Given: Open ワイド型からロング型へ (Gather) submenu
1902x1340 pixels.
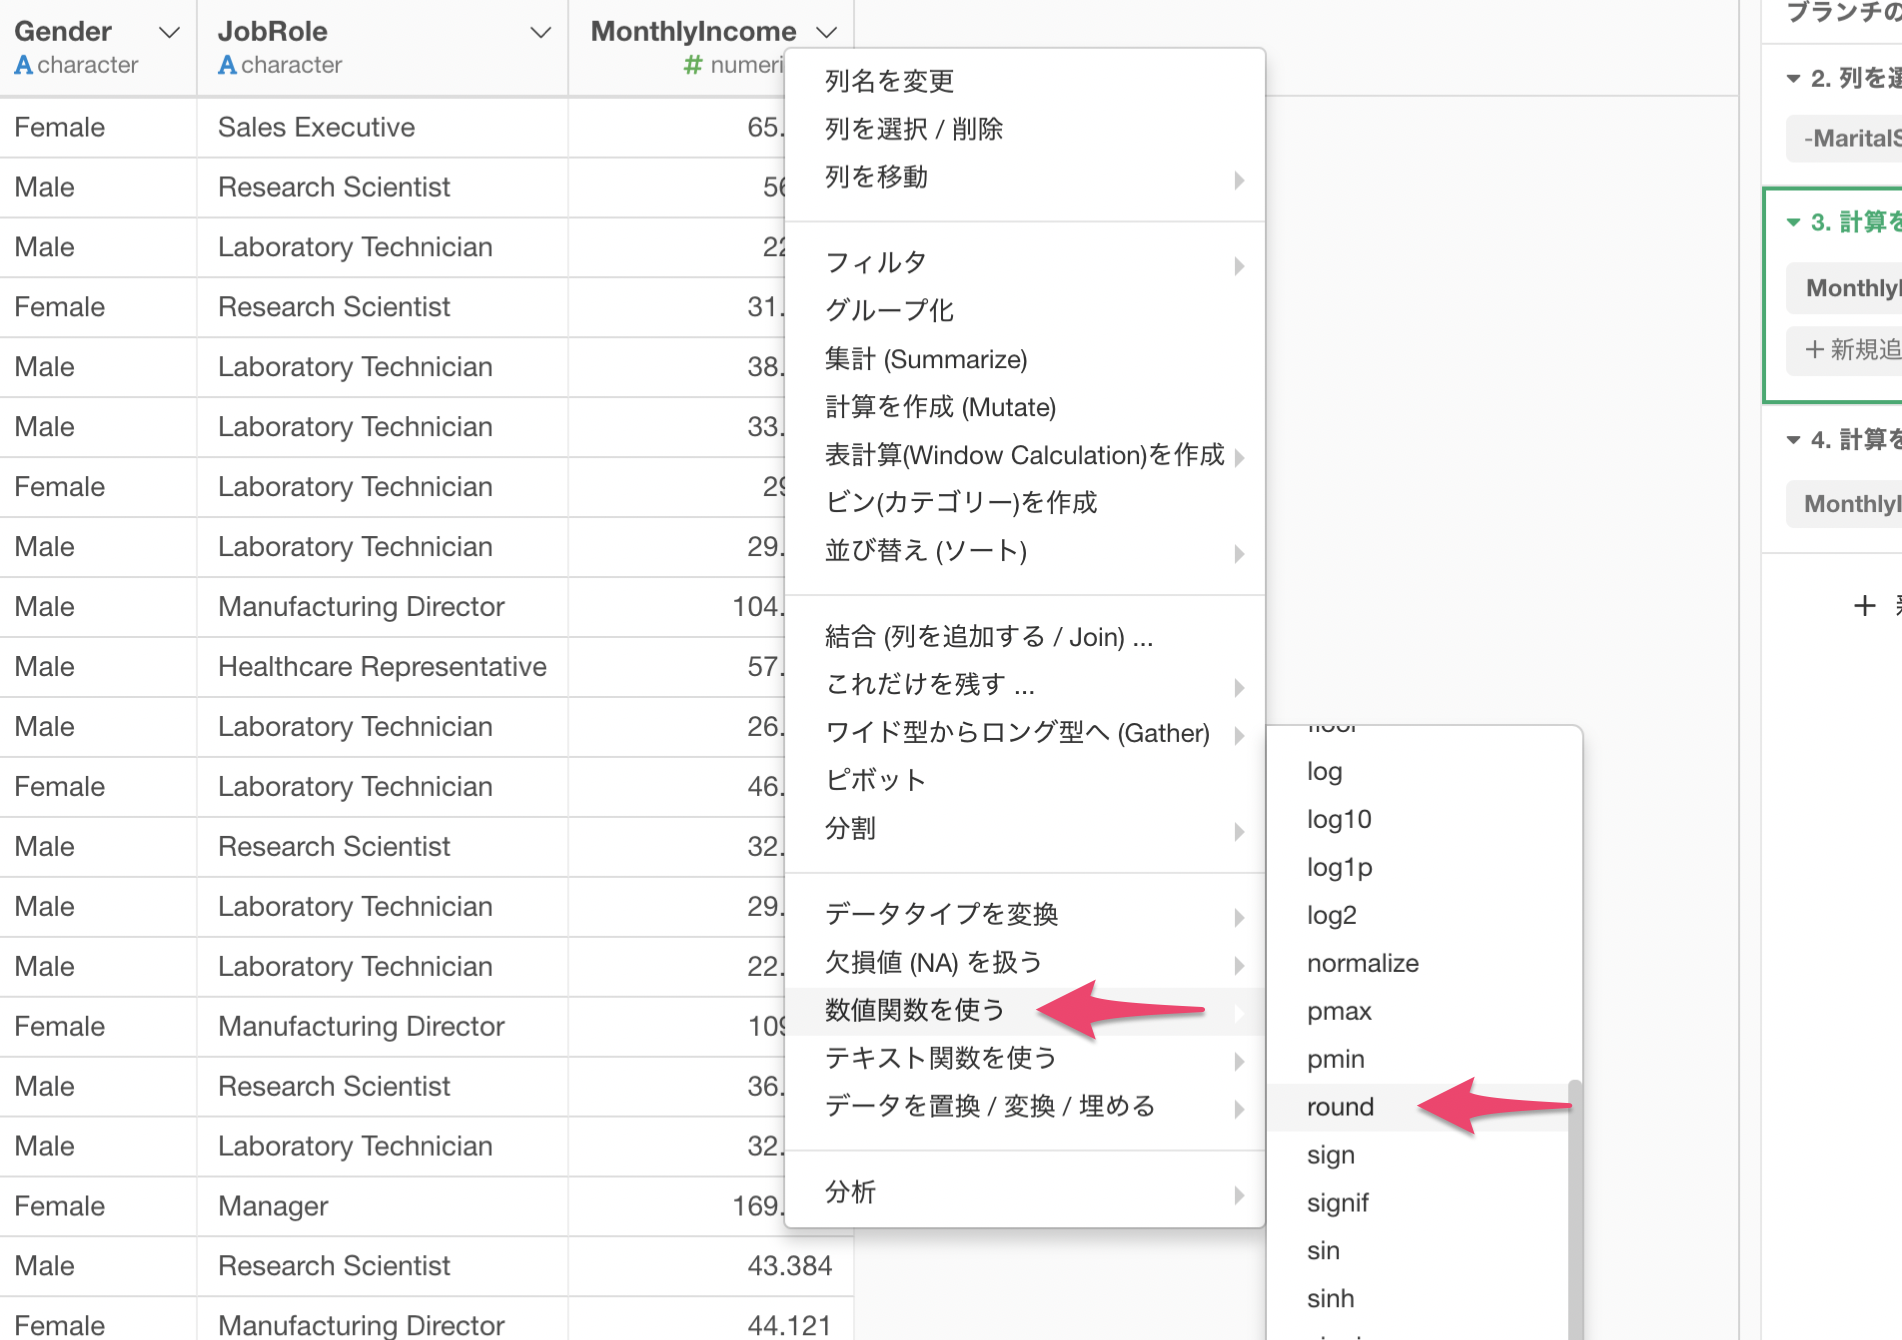Looking at the screenshot, I should pos(1025,733).
